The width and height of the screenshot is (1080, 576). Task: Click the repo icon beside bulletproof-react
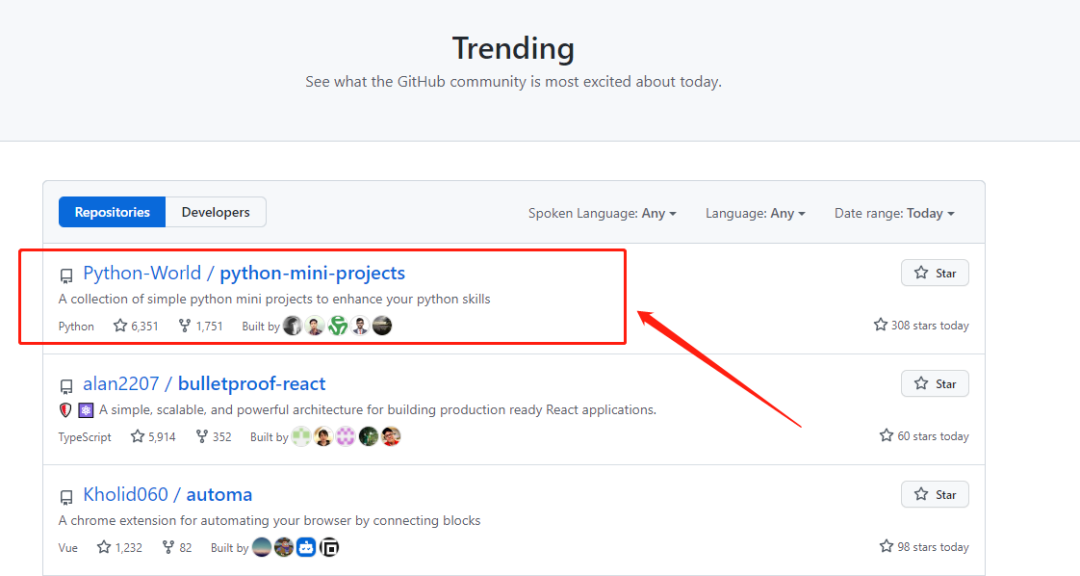coord(66,387)
